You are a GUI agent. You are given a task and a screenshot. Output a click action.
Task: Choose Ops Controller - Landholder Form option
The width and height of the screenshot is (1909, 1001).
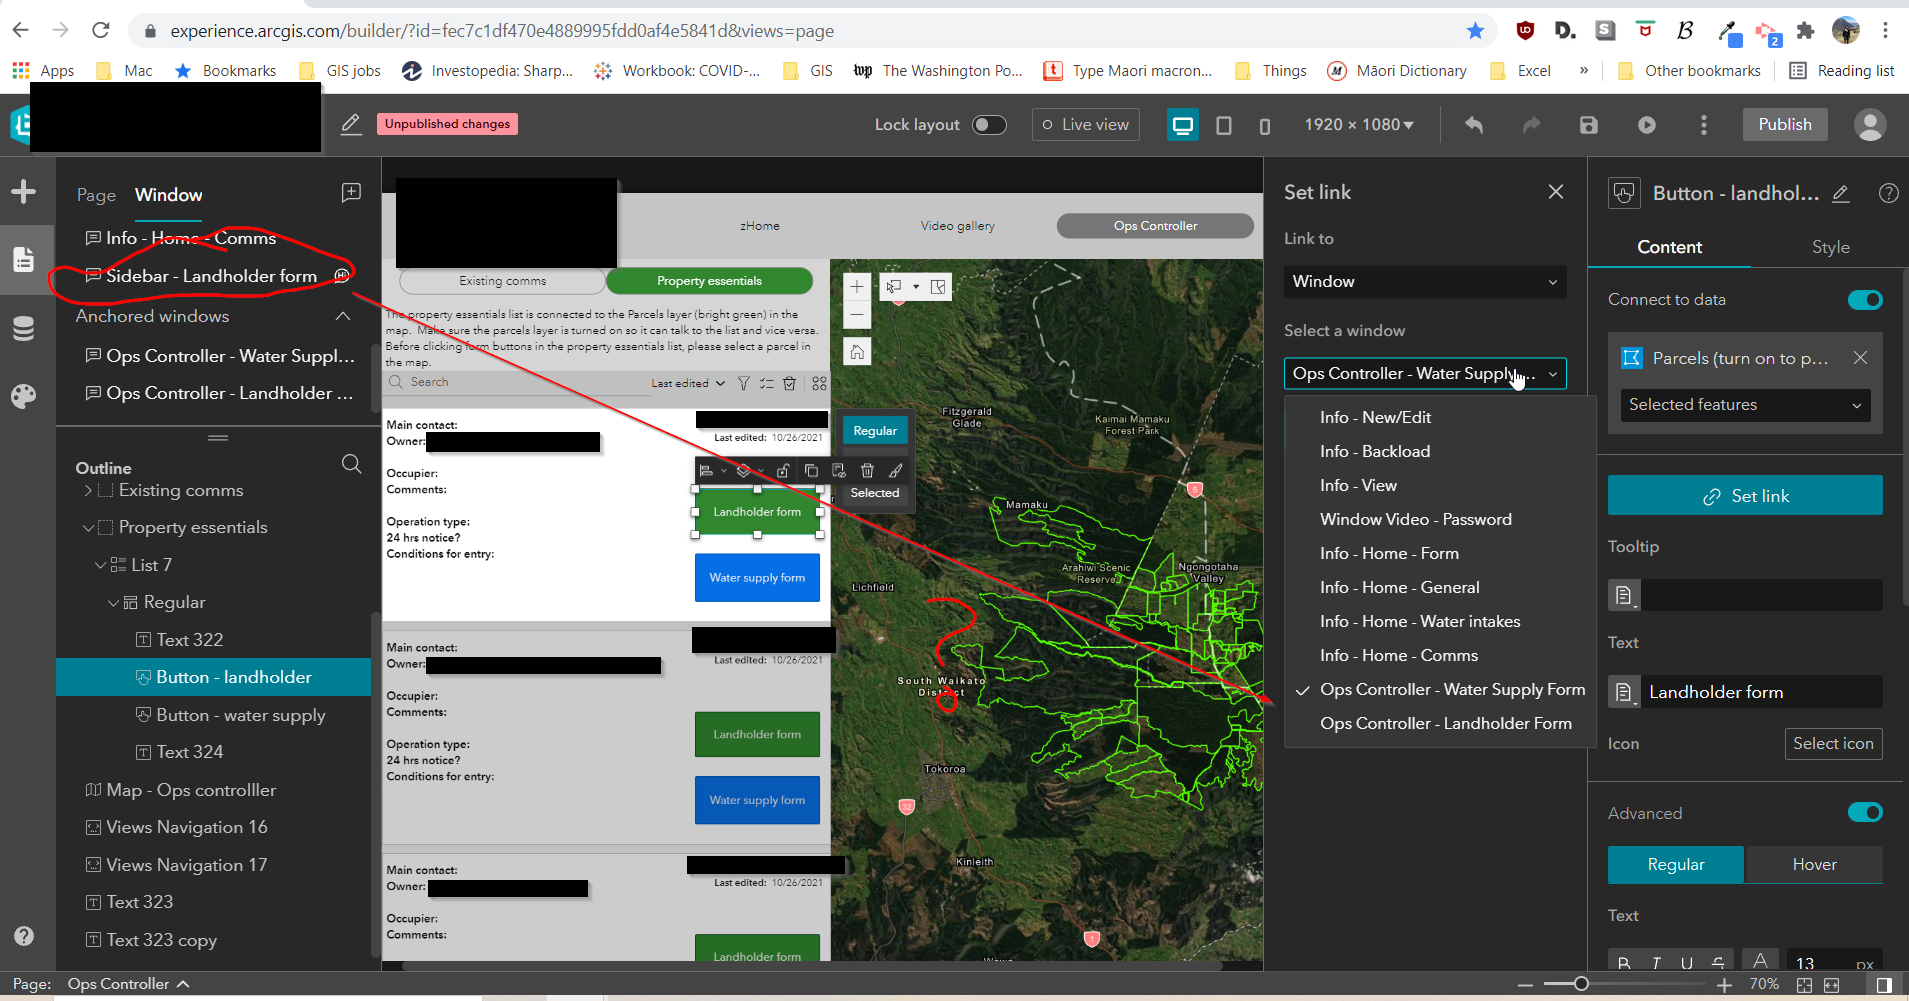(1445, 723)
